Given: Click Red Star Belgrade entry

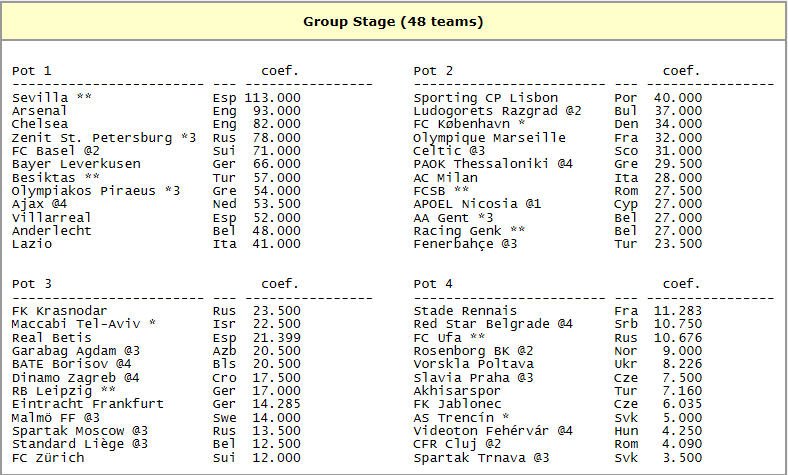Looking at the screenshot, I should click(493, 324).
